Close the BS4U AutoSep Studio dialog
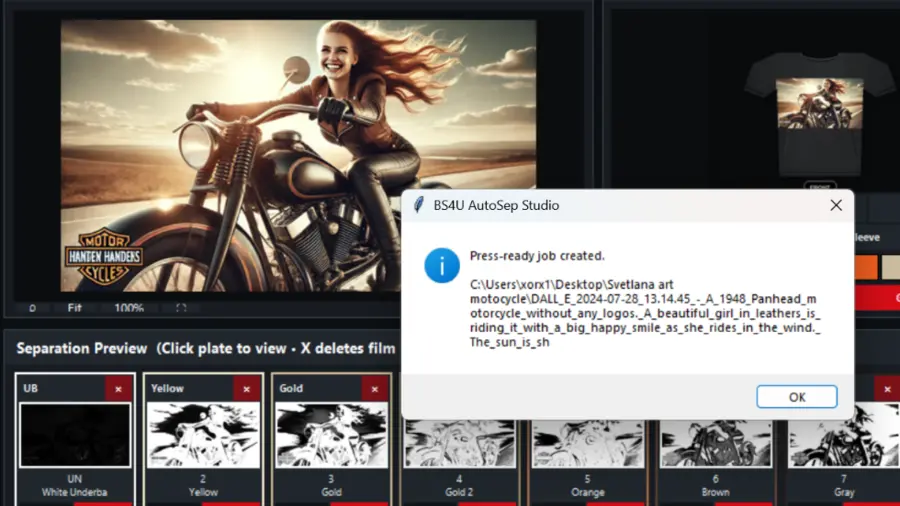Screen dimensions: 900x506 click(836, 205)
